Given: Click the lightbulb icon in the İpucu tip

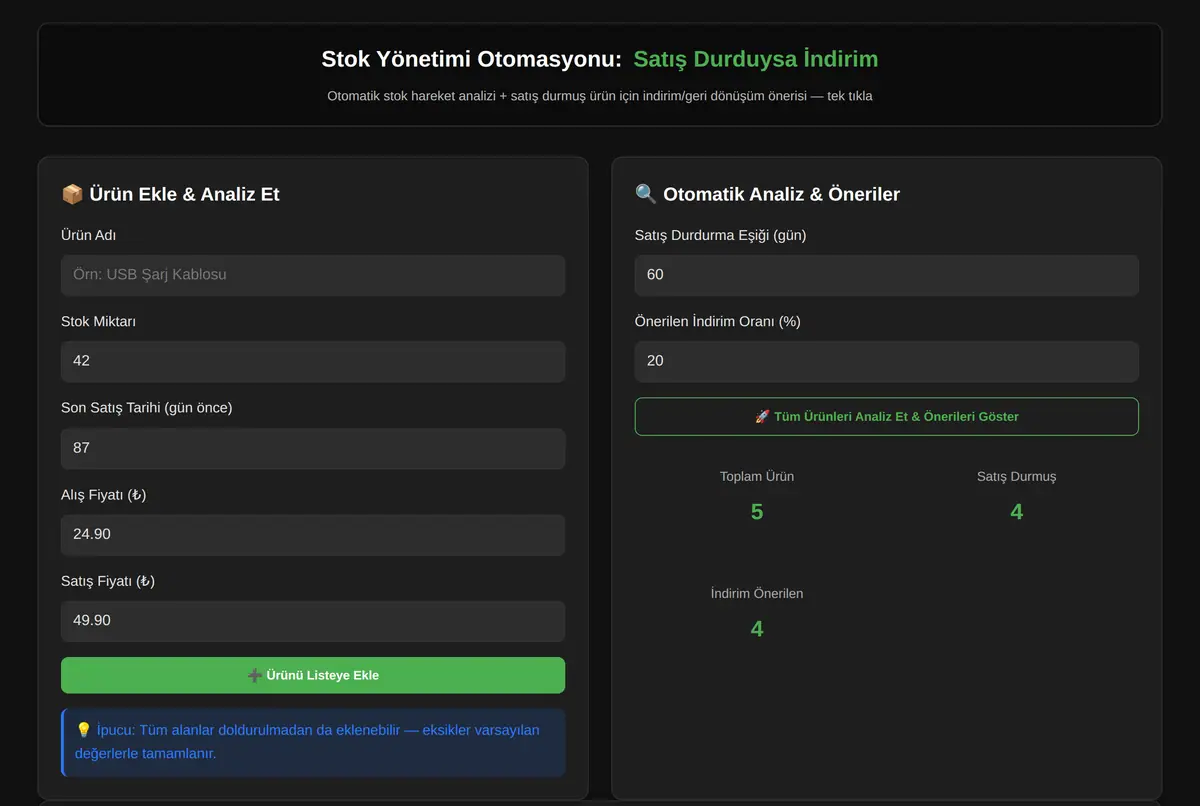Looking at the screenshot, I should pyautogui.click(x=84, y=730).
